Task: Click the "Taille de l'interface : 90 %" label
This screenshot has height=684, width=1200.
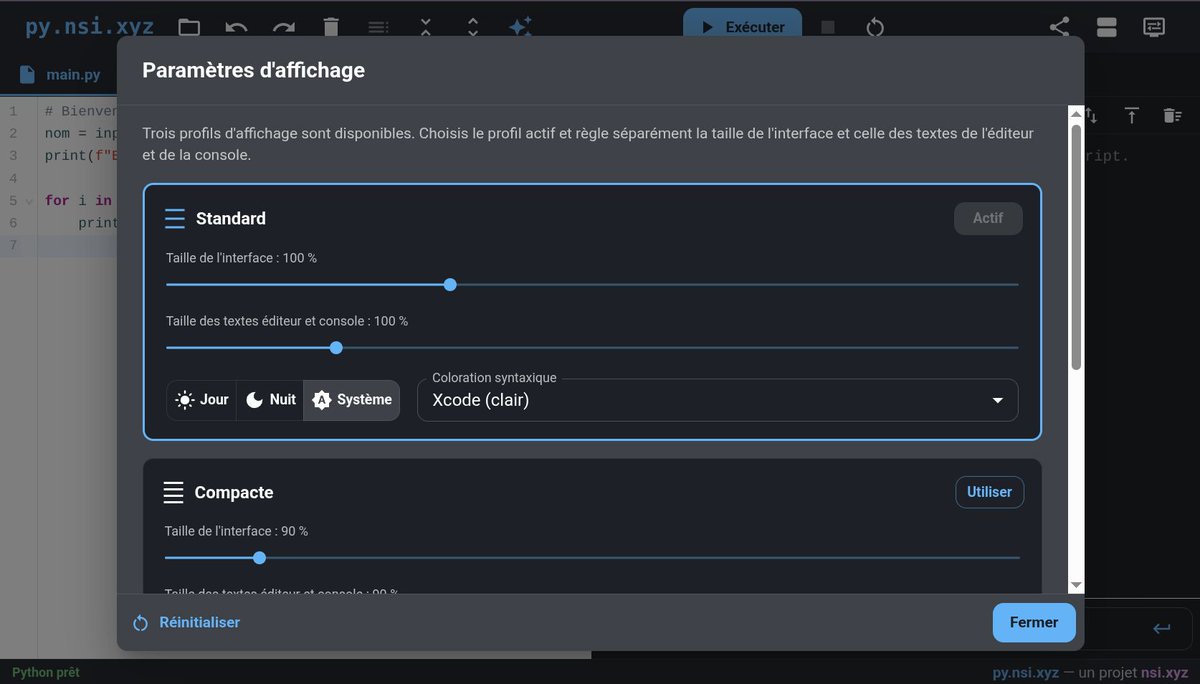Action: point(236,531)
